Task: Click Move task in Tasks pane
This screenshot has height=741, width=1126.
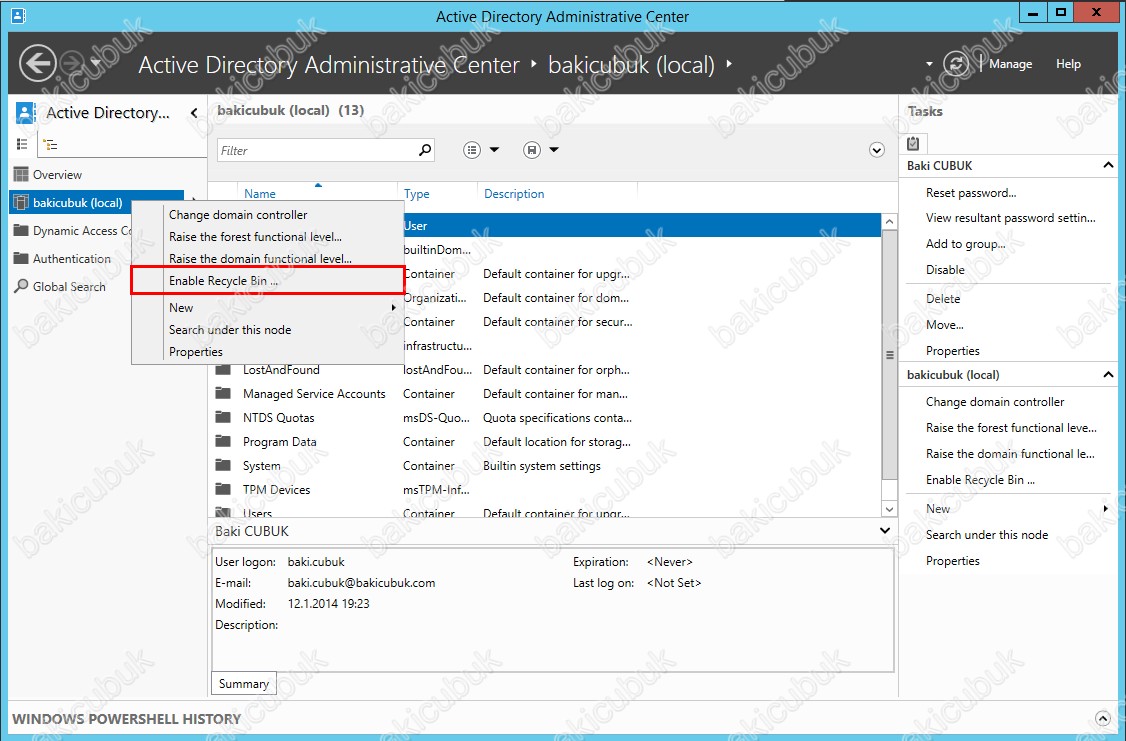Action: tap(944, 325)
